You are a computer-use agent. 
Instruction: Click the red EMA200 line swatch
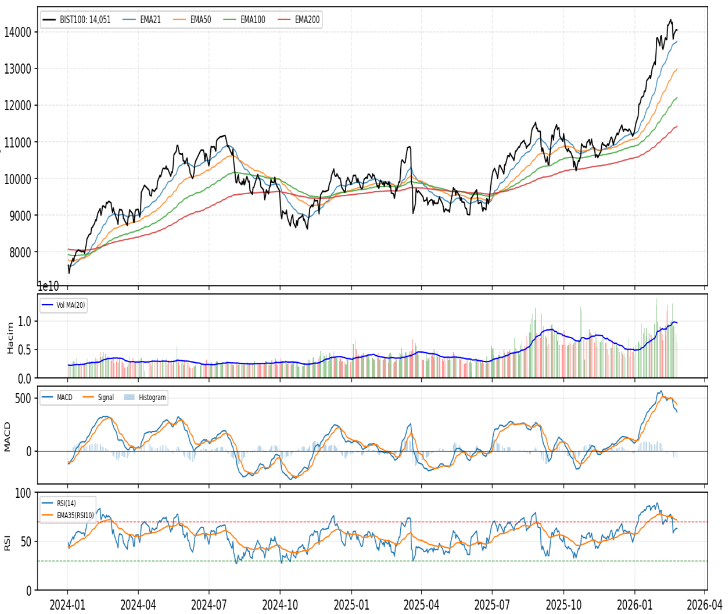pos(283,19)
